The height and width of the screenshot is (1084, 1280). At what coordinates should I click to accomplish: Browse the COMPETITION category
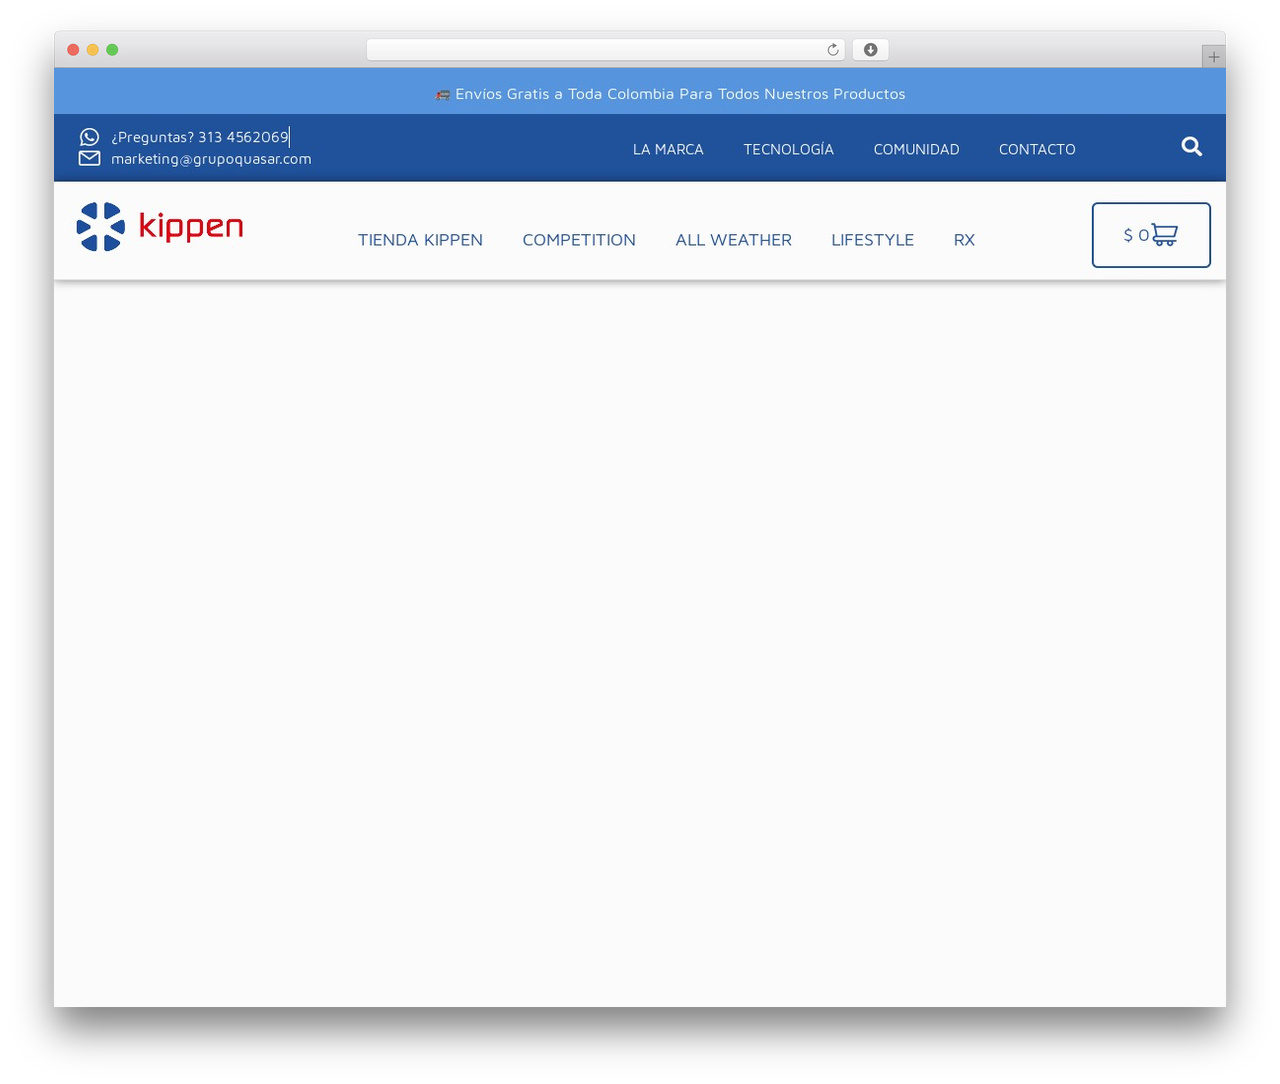pyautogui.click(x=579, y=240)
